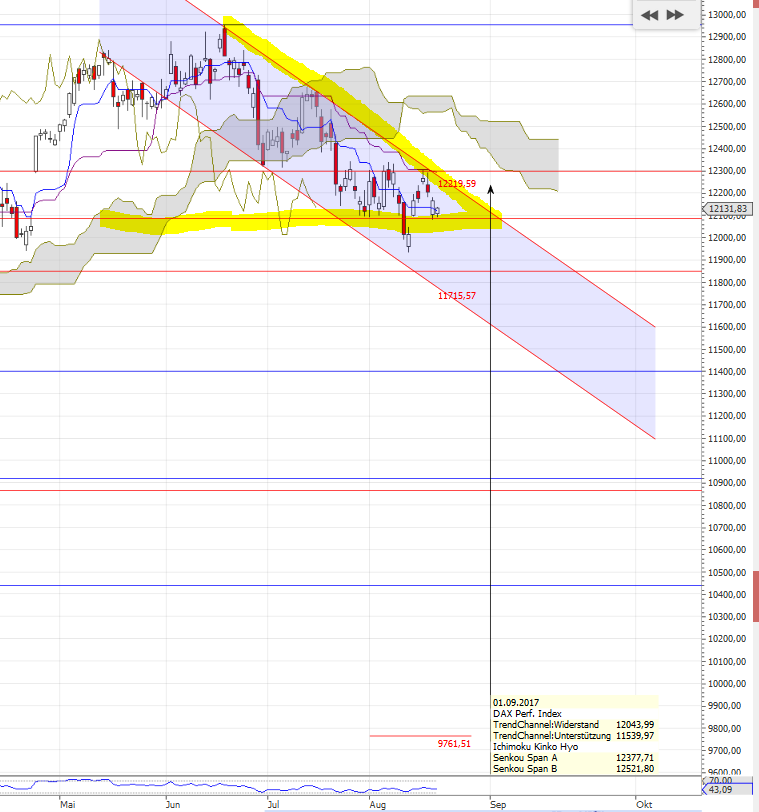Click the Mai label on time axis
Screen dimensions: 759x812
point(68,803)
